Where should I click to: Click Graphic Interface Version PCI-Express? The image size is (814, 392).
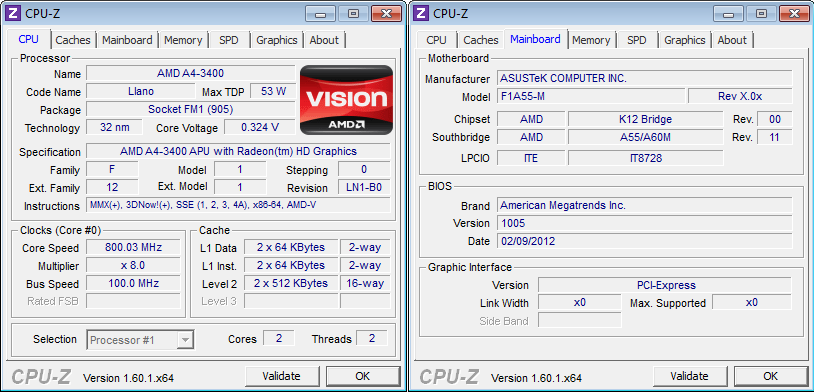665,285
